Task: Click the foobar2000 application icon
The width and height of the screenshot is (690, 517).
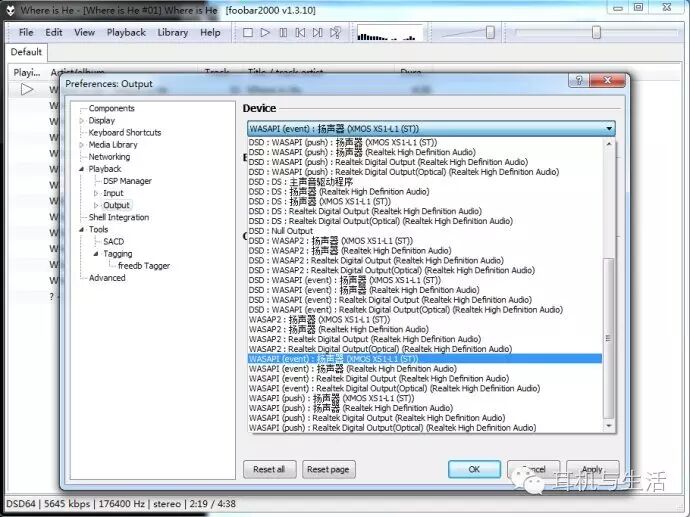Action: click(11, 10)
